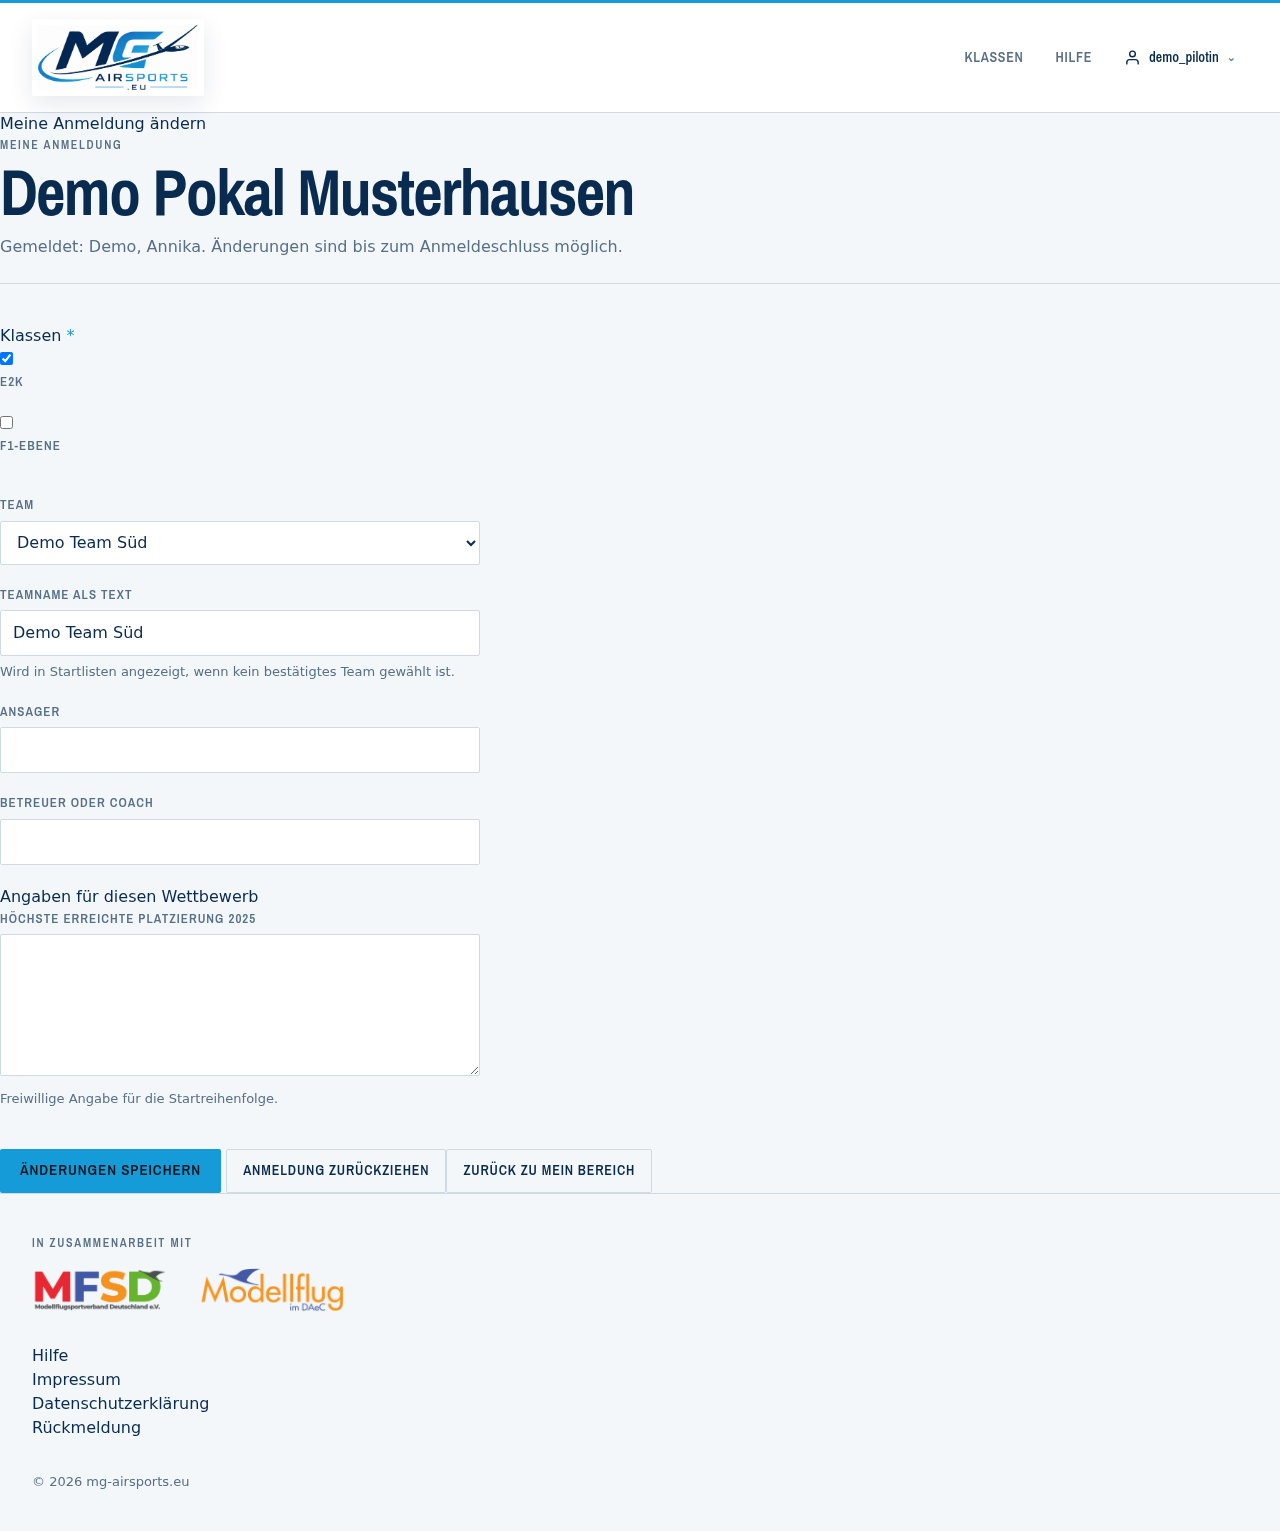The image size is (1280, 1531).
Task: Uncheck the E2K class checkbox
Action: (7, 358)
